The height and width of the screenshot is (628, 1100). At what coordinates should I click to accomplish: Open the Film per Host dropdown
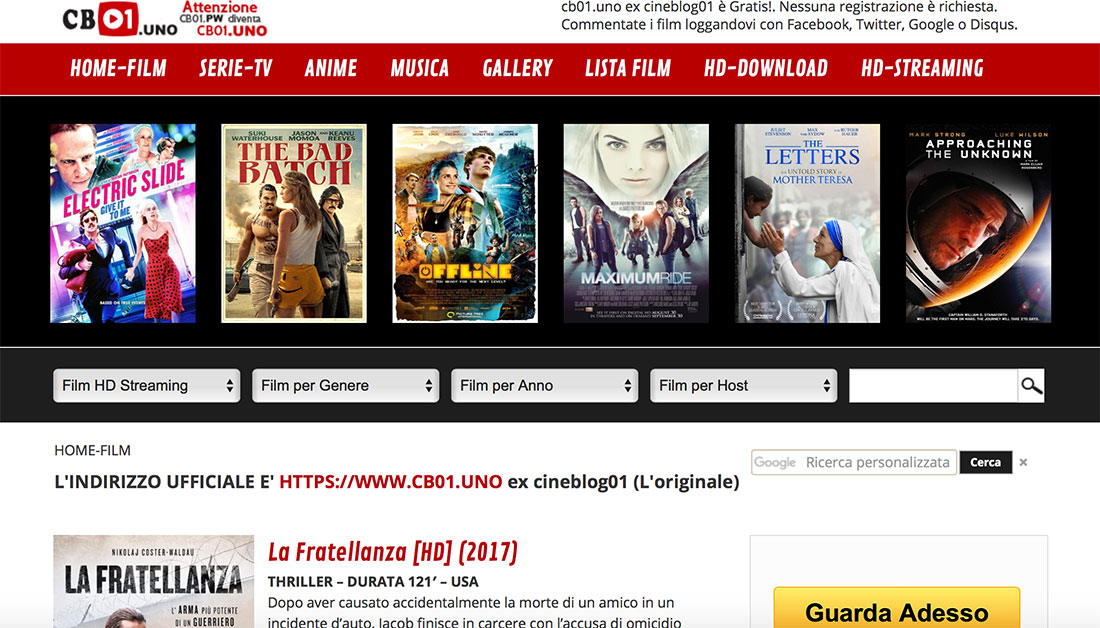[744, 386]
